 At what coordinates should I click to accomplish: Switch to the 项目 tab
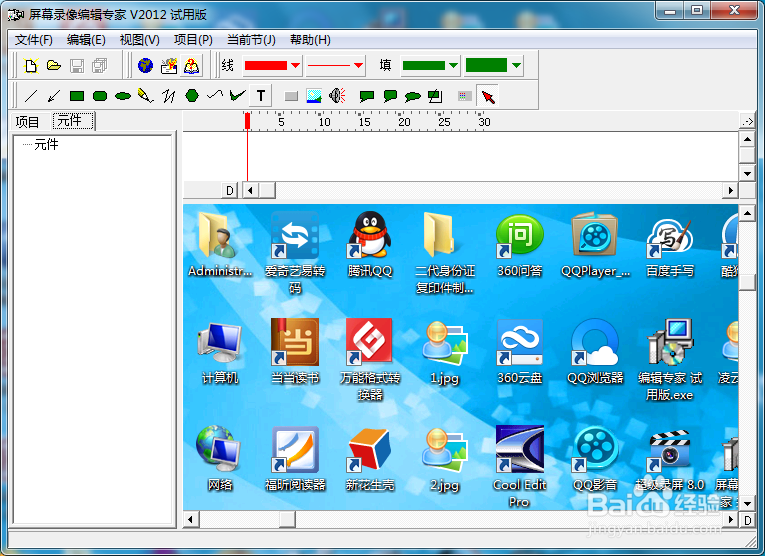(x=27, y=122)
